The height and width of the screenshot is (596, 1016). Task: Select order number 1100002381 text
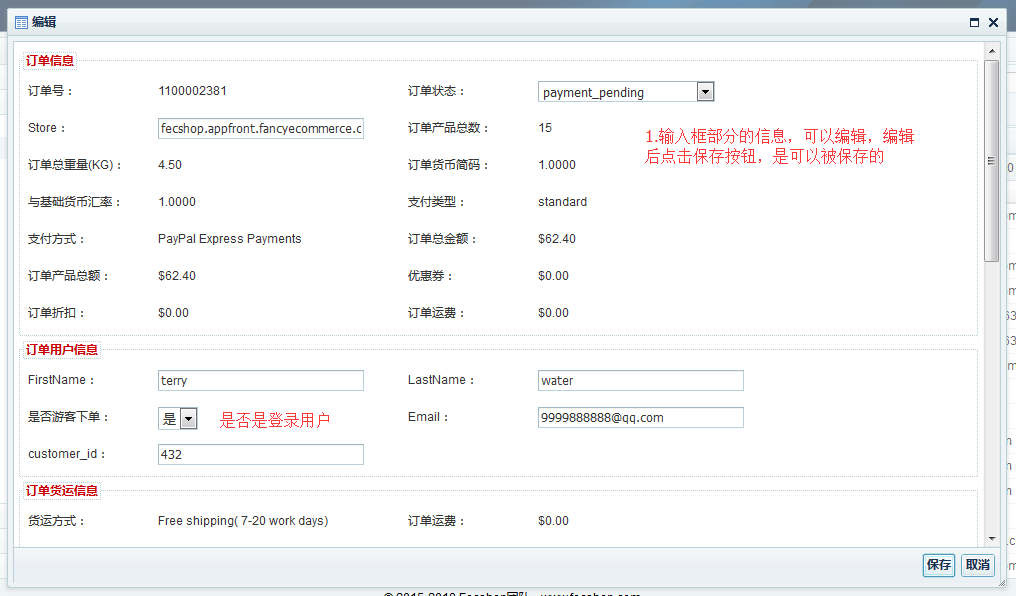[192, 91]
